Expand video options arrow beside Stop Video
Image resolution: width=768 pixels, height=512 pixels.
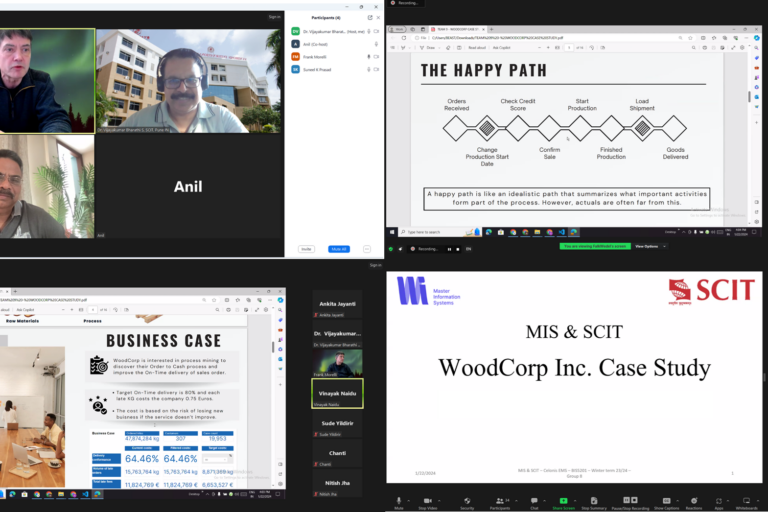(x=441, y=499)
